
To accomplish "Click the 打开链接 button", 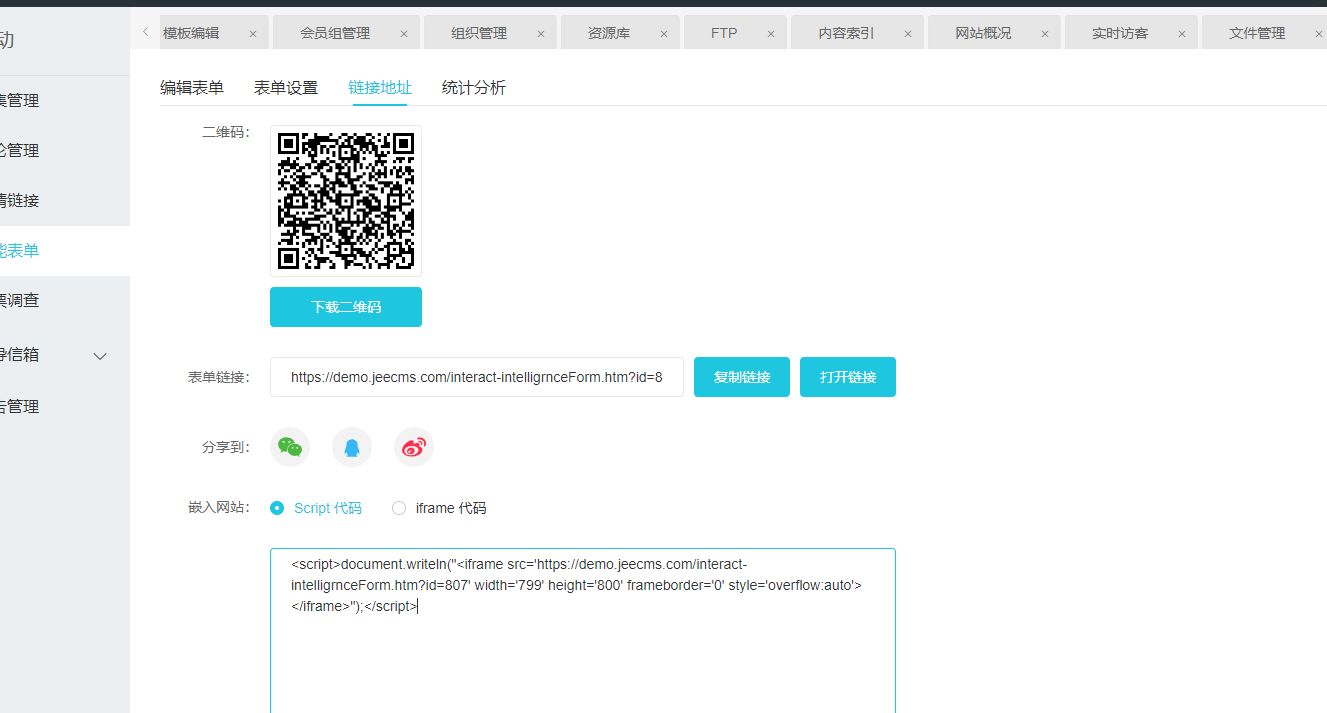I will tap(848, 377).
